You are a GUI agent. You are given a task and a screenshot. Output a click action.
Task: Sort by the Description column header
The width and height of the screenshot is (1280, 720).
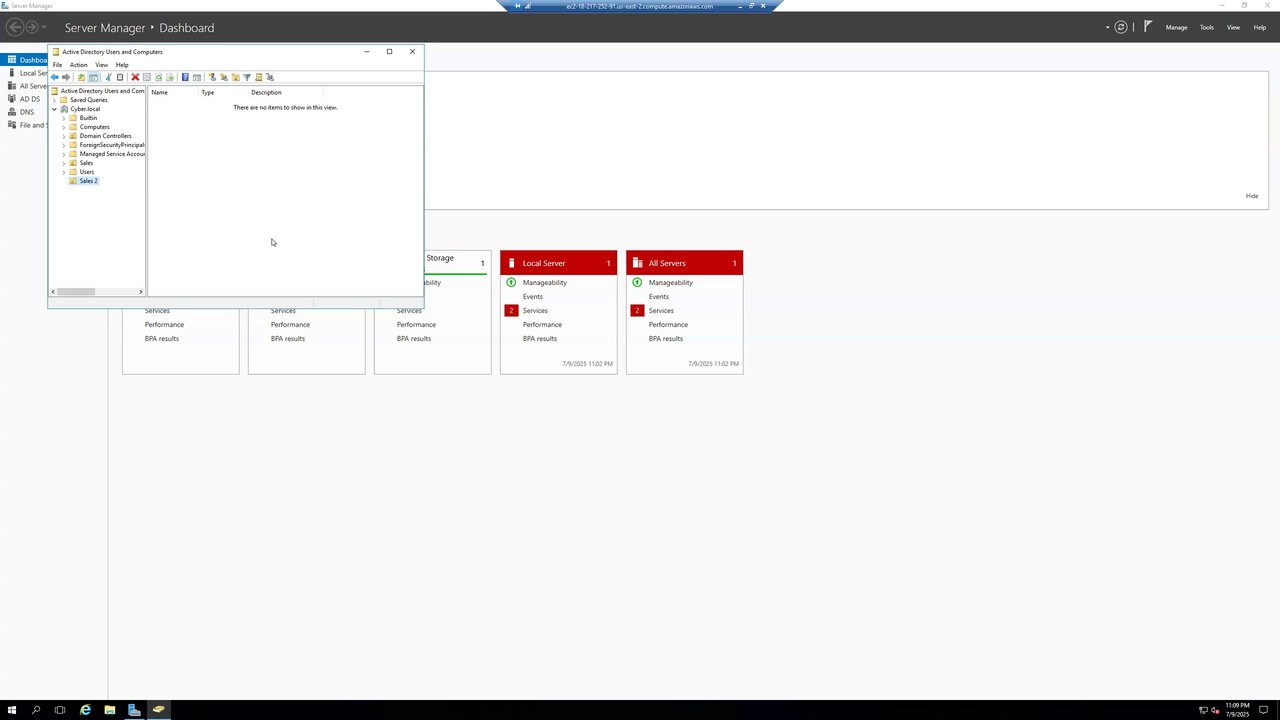[285, 92]
